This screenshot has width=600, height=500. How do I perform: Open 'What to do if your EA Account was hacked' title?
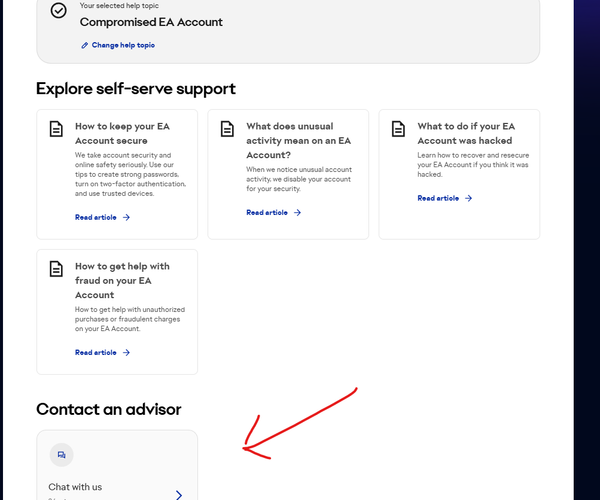click(467, 134)
